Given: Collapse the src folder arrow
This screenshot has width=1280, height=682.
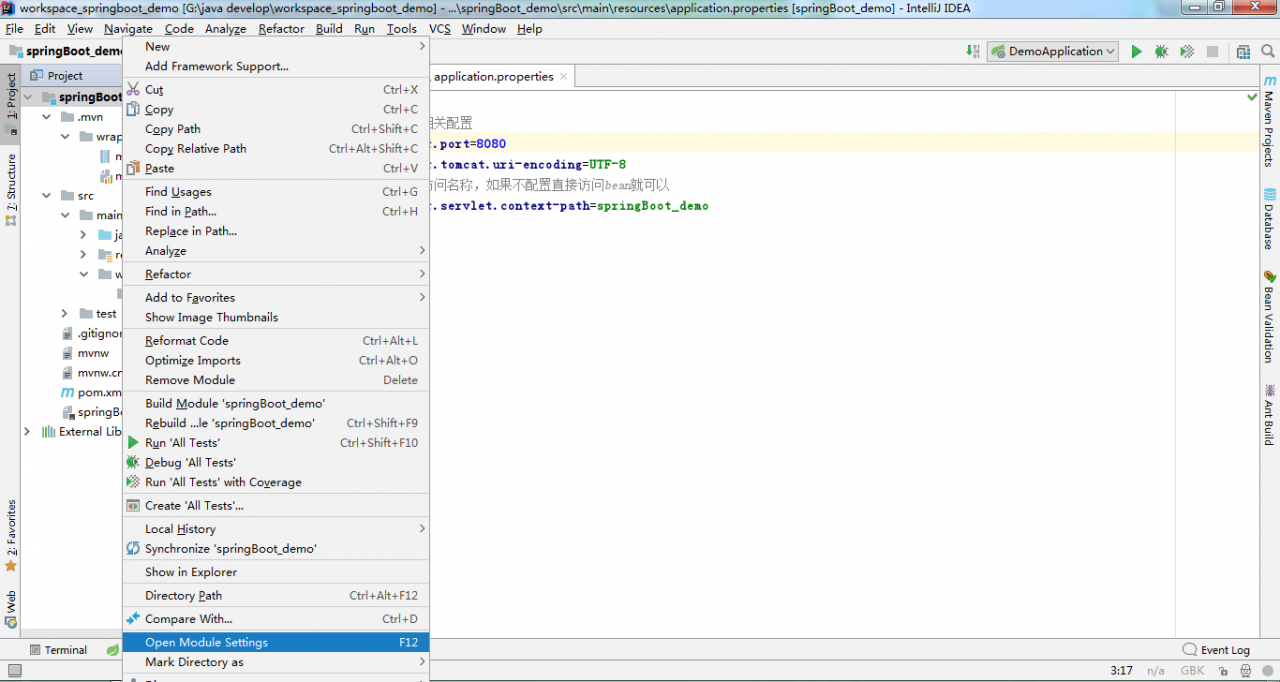Looking at the screenshot, I should point(46,196).
